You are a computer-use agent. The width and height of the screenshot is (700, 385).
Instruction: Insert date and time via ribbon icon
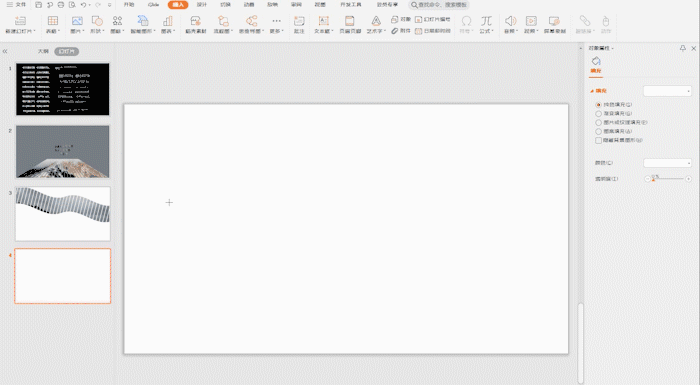(x=418, y=31)
